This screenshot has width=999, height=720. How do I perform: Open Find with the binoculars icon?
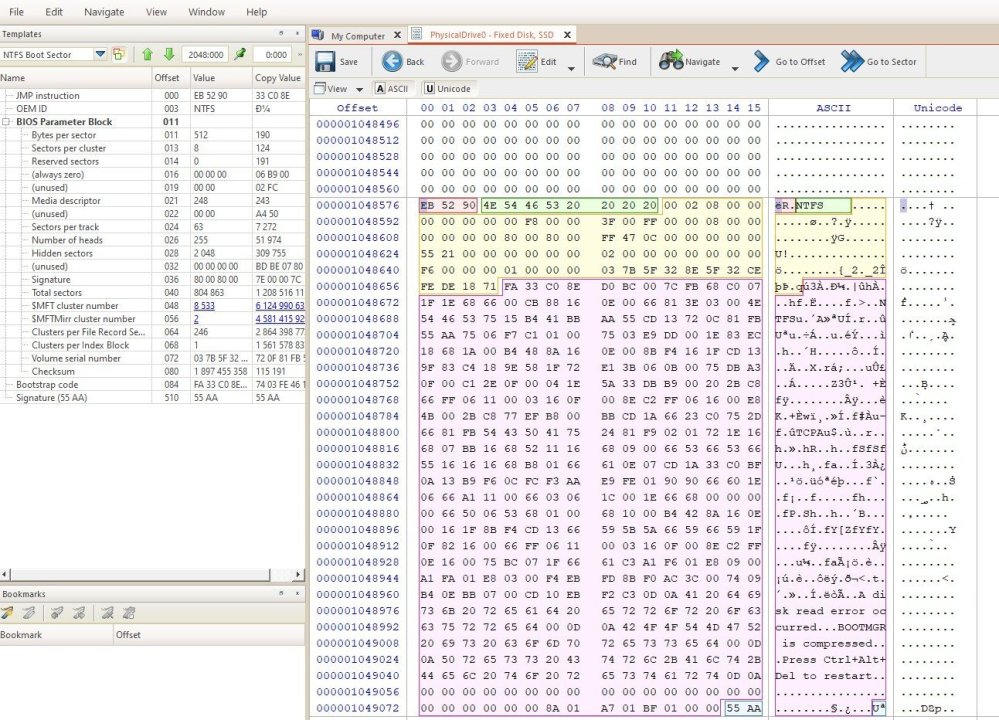[x=604, y=62]
